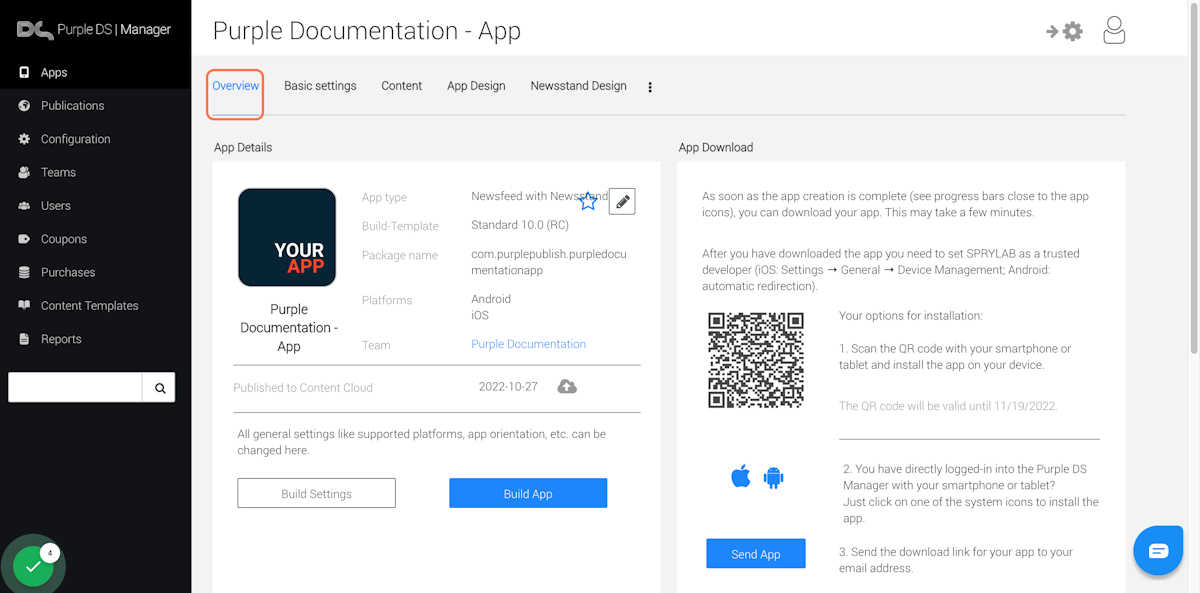Click the QR code image
The image size is (1200, 593).
pos(756,360)
